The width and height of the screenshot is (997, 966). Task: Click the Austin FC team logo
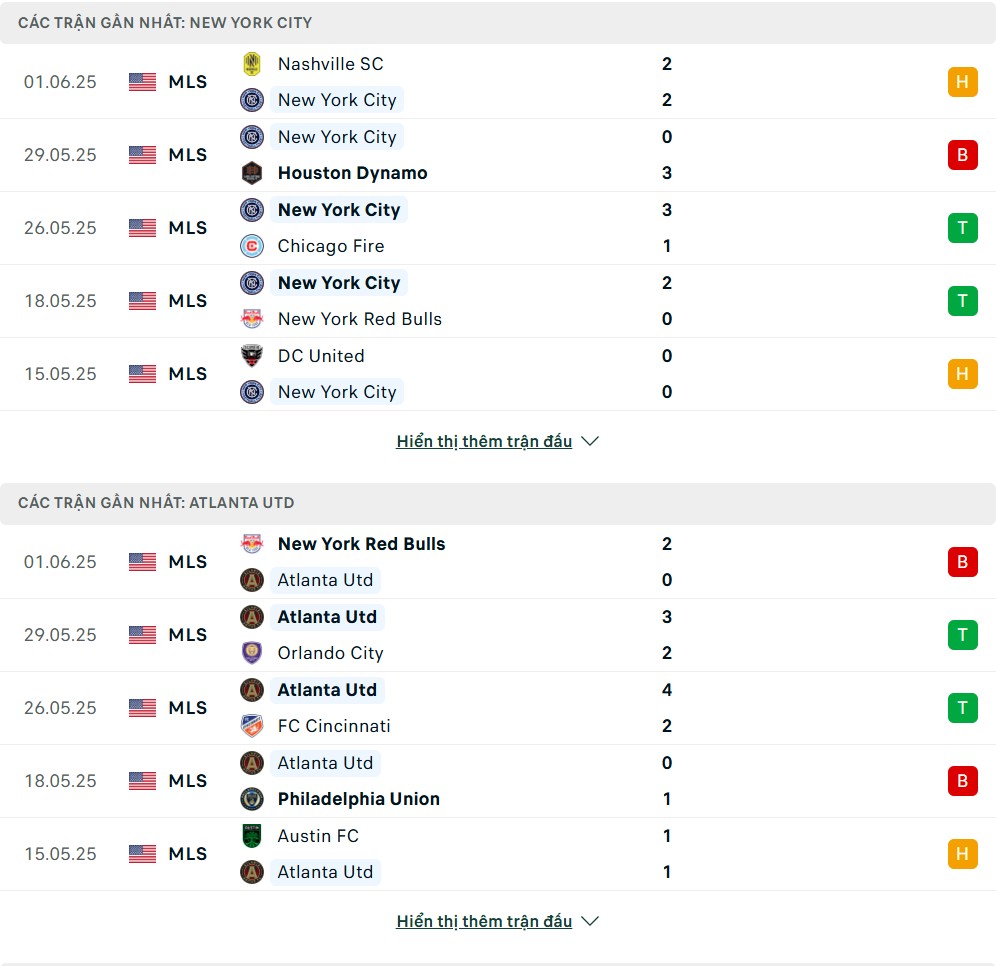click(252, 836)
